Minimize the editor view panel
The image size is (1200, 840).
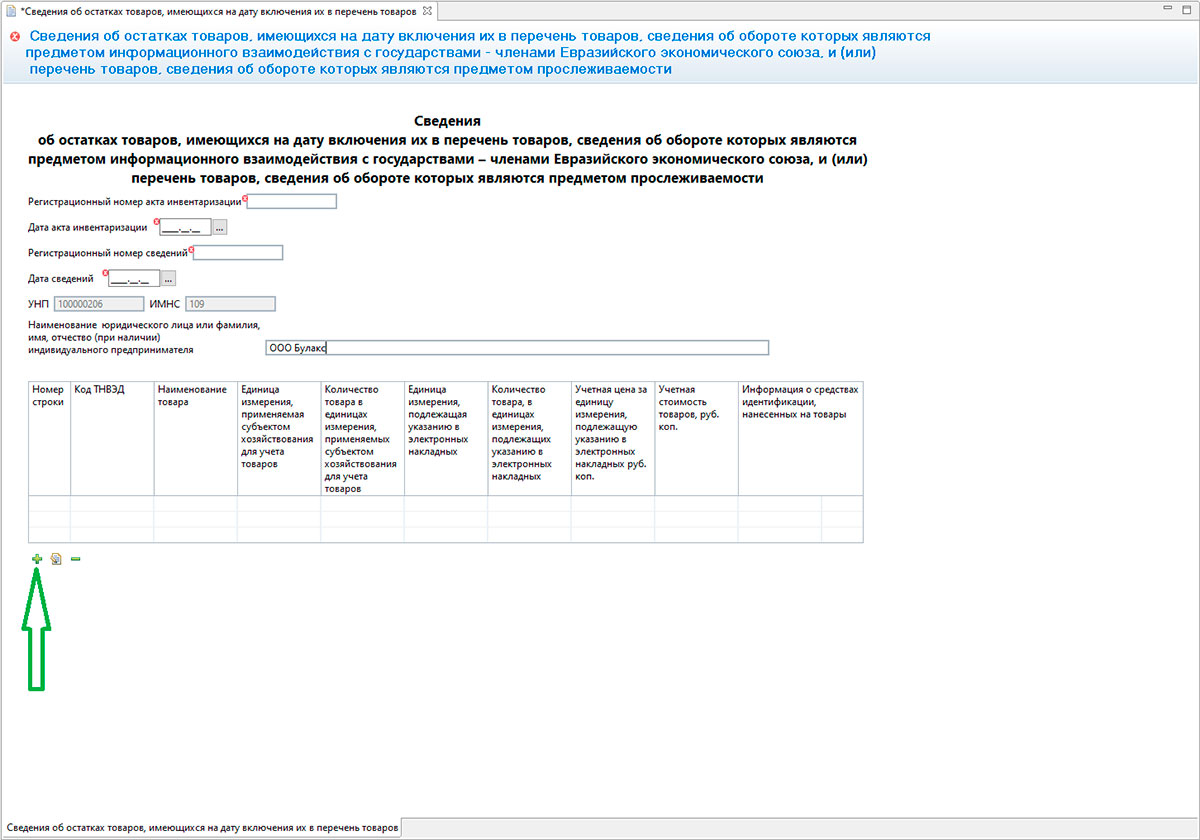pos(1167,8)
